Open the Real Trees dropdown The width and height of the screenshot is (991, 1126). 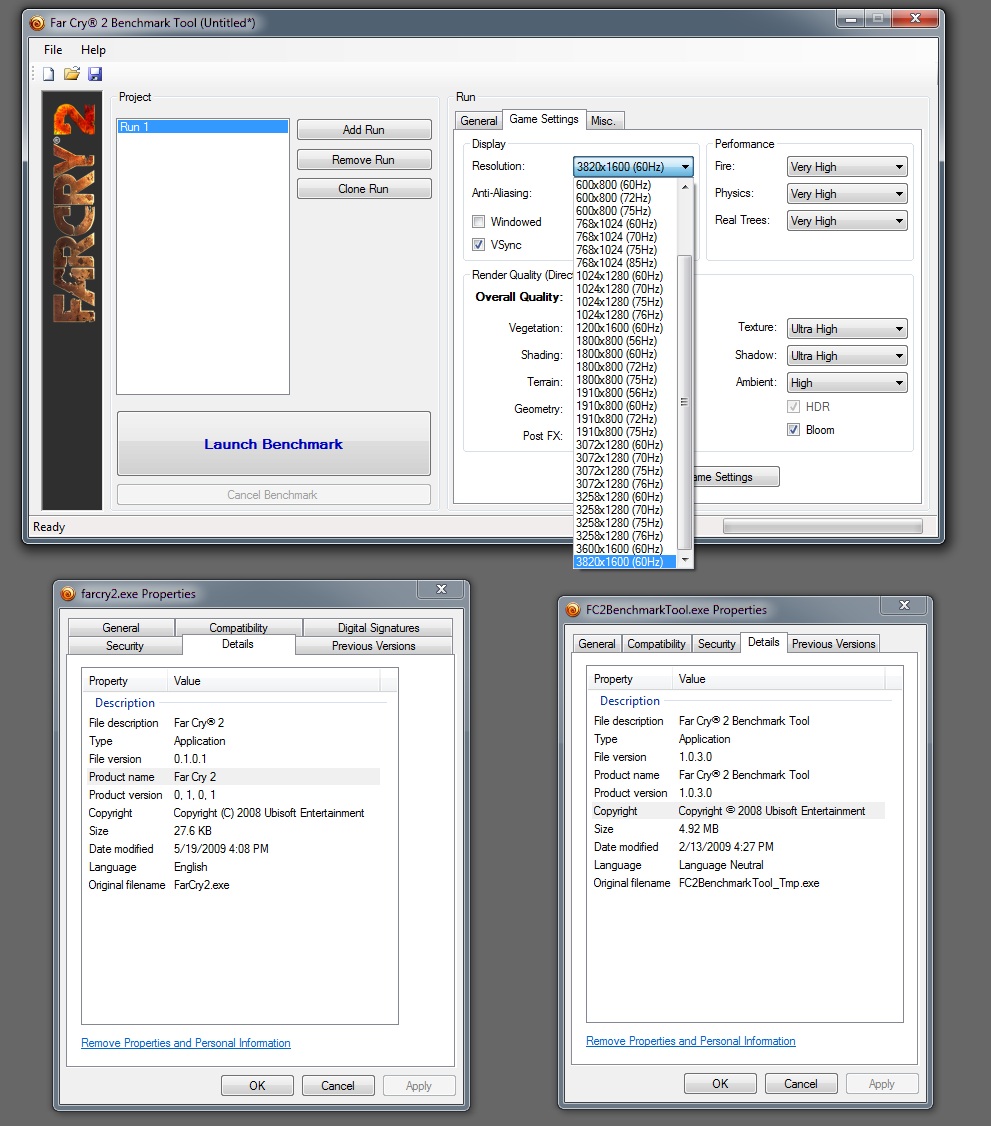pos(847,221)
